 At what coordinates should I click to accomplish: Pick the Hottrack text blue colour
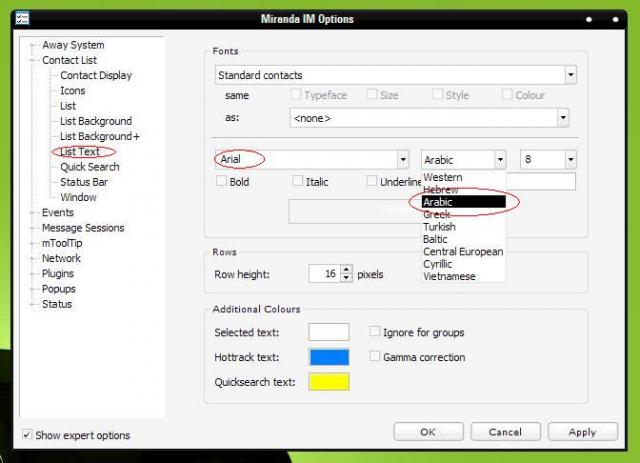[x=329, y=357]
